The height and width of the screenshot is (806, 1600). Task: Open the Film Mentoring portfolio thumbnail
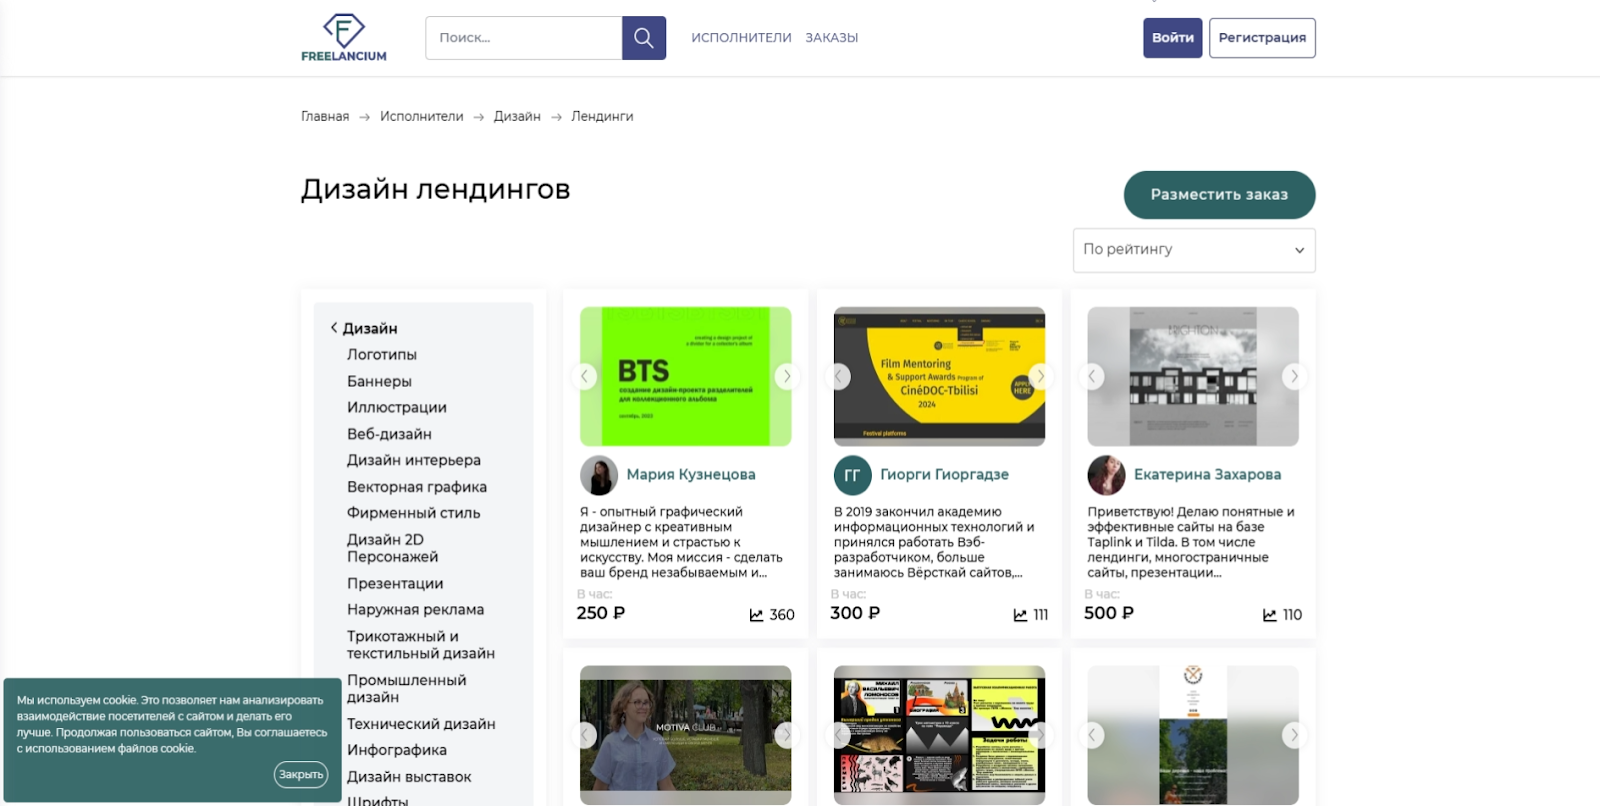pyautogui.click(x=940, y=377)
